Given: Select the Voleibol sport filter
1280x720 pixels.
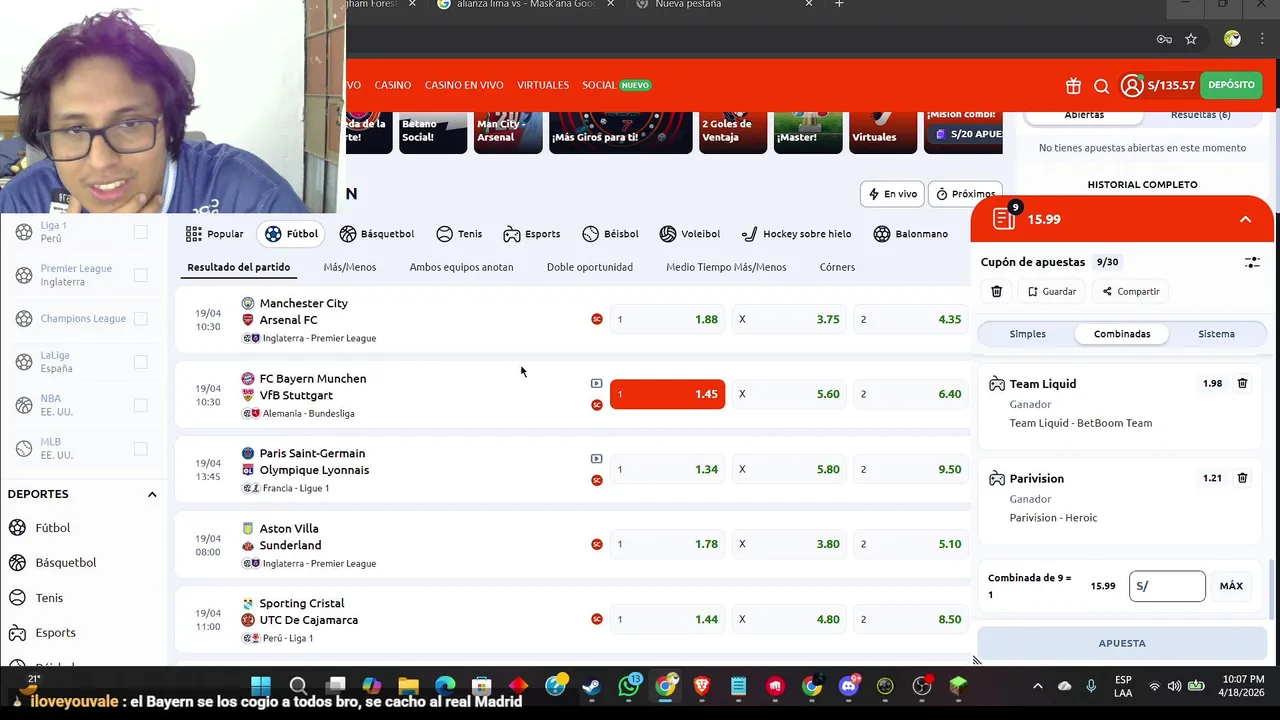Looking at the screenshot, I should click(x=690, y=234).
